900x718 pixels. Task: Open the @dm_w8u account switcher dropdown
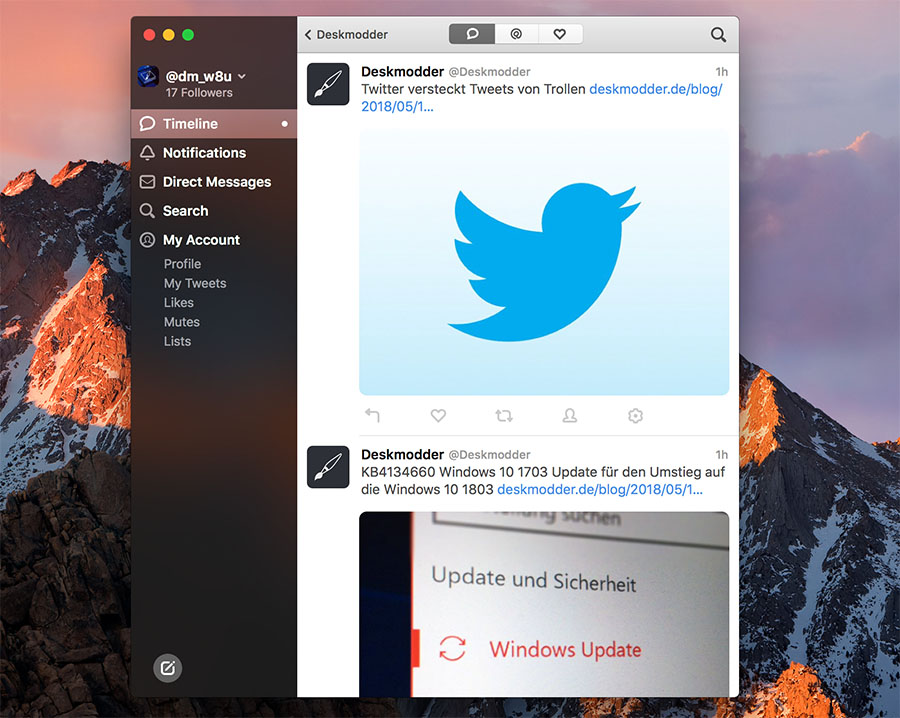coord(242,76)
